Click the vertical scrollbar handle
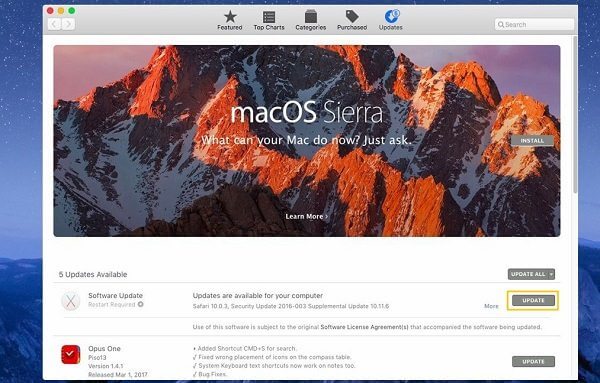This screenshot has height=383, width=600. (x=575, y=115)
